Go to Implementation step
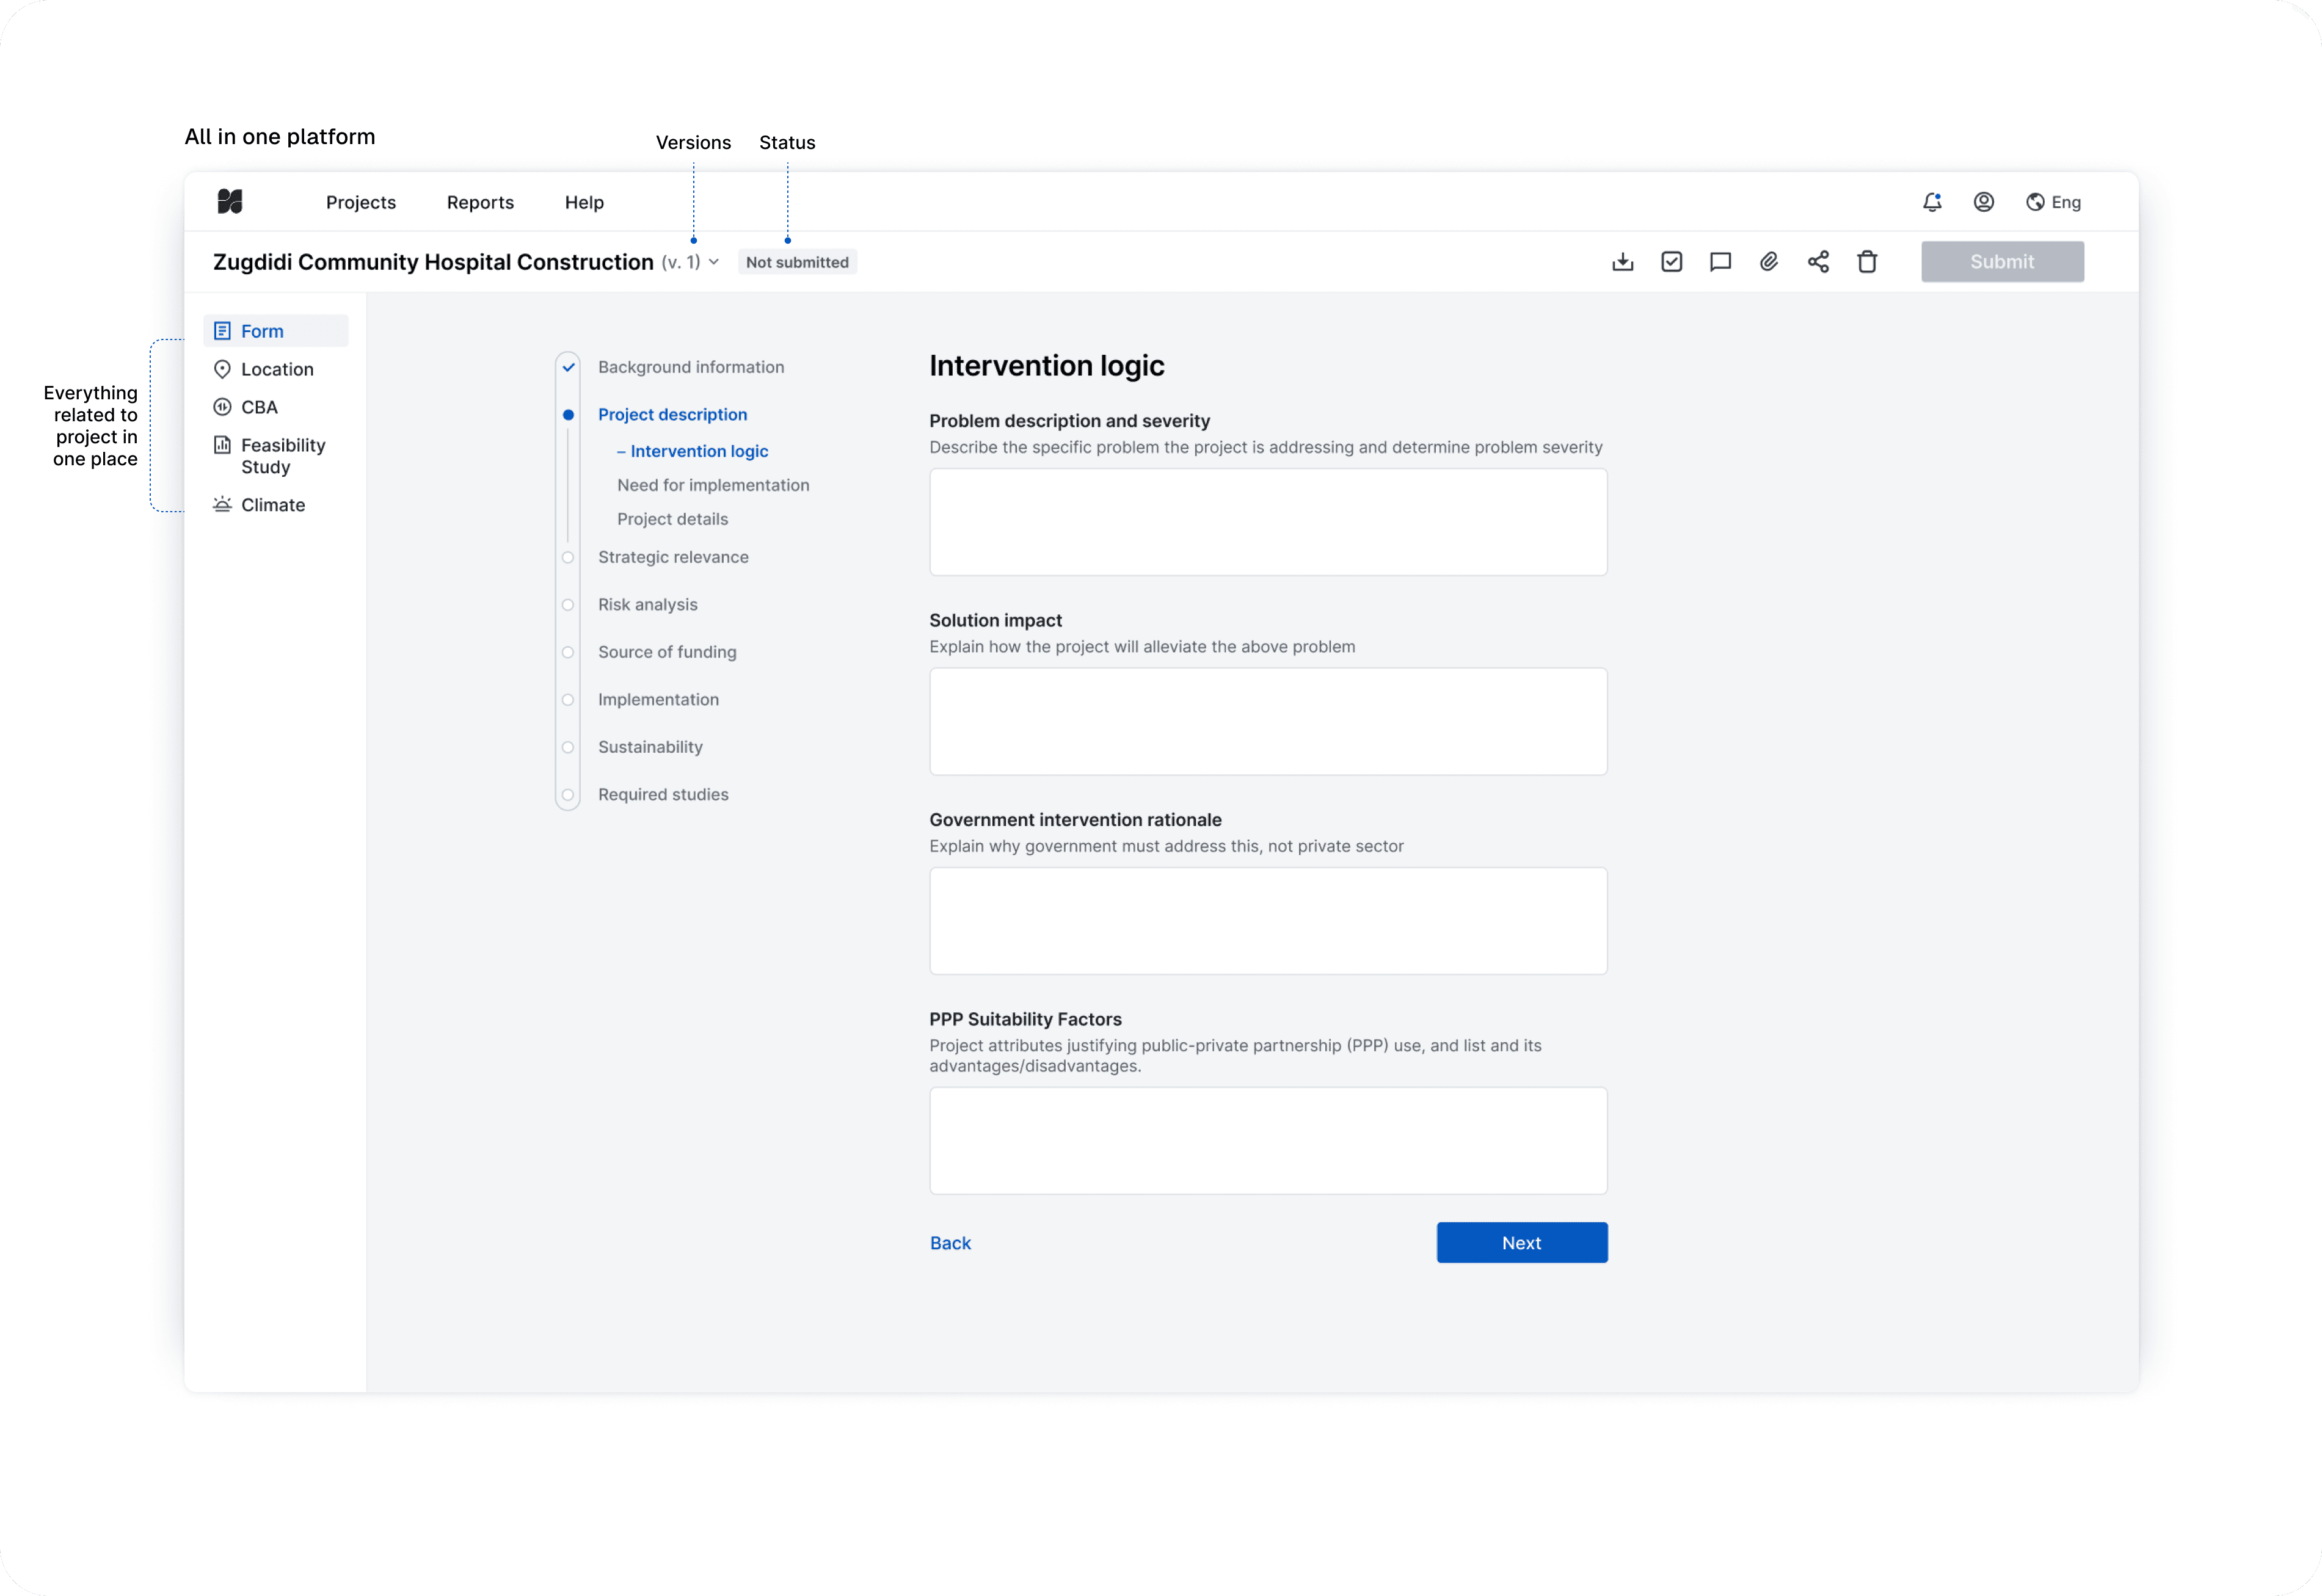Screen dimensions: 2322x1596 (658, 700)
